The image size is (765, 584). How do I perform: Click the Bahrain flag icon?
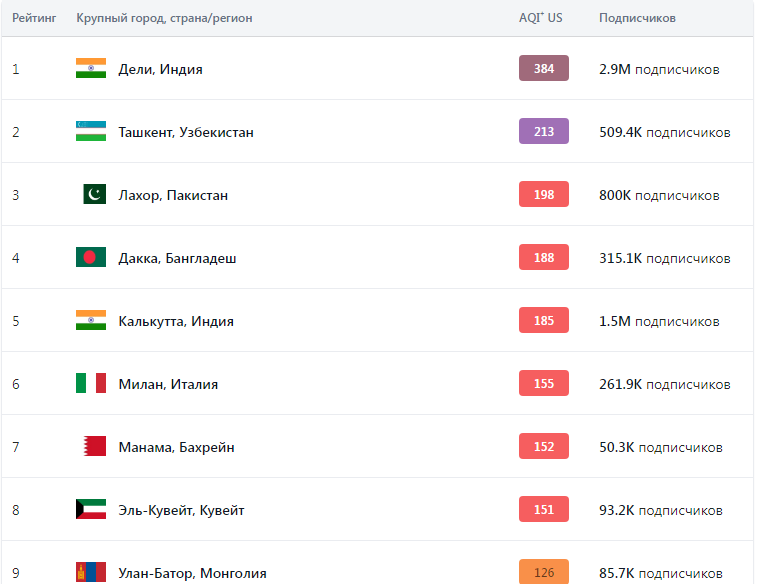click(x=94, y=447)
